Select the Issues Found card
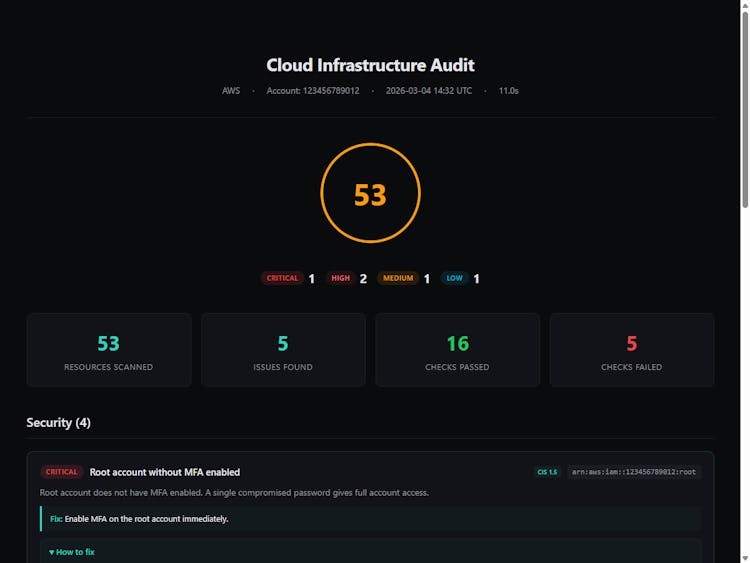The width and height of the screenshot is (750, 563). click(x=283, y=350)
